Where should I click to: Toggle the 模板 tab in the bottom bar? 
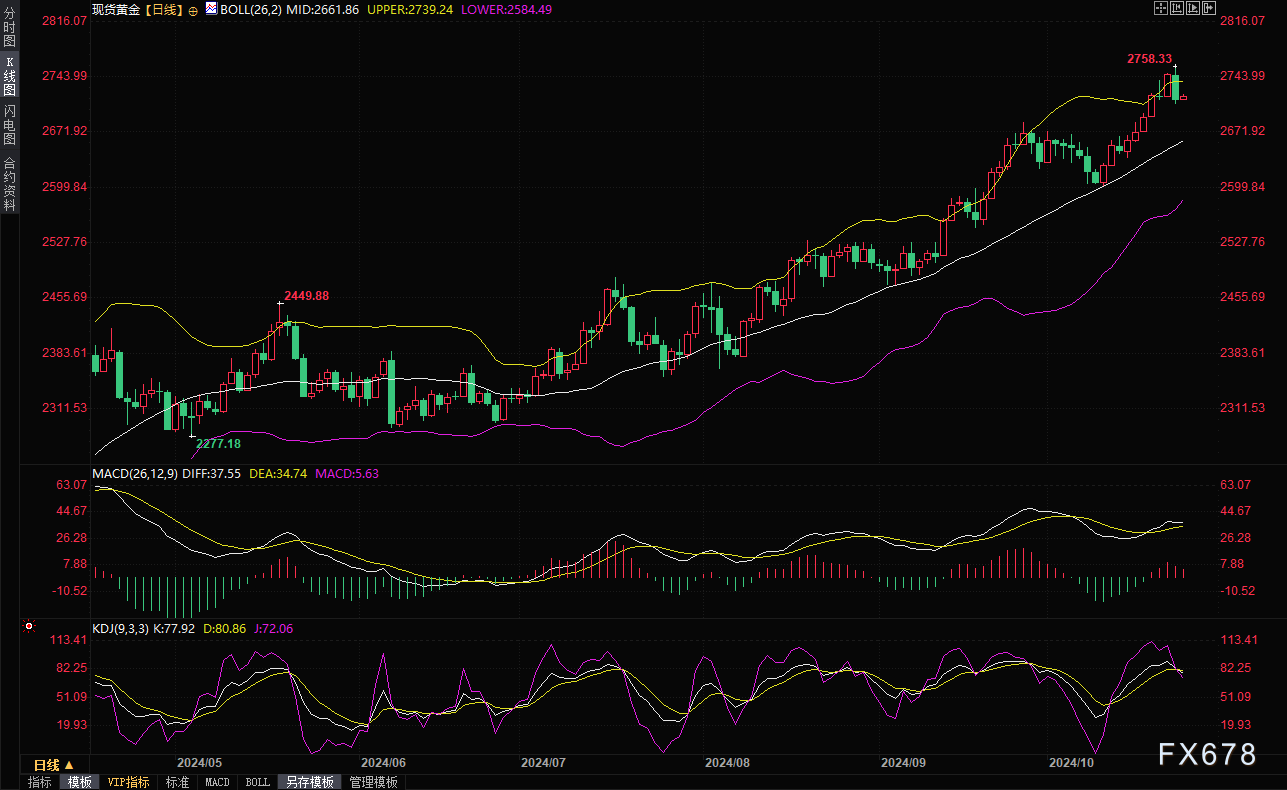79,782
